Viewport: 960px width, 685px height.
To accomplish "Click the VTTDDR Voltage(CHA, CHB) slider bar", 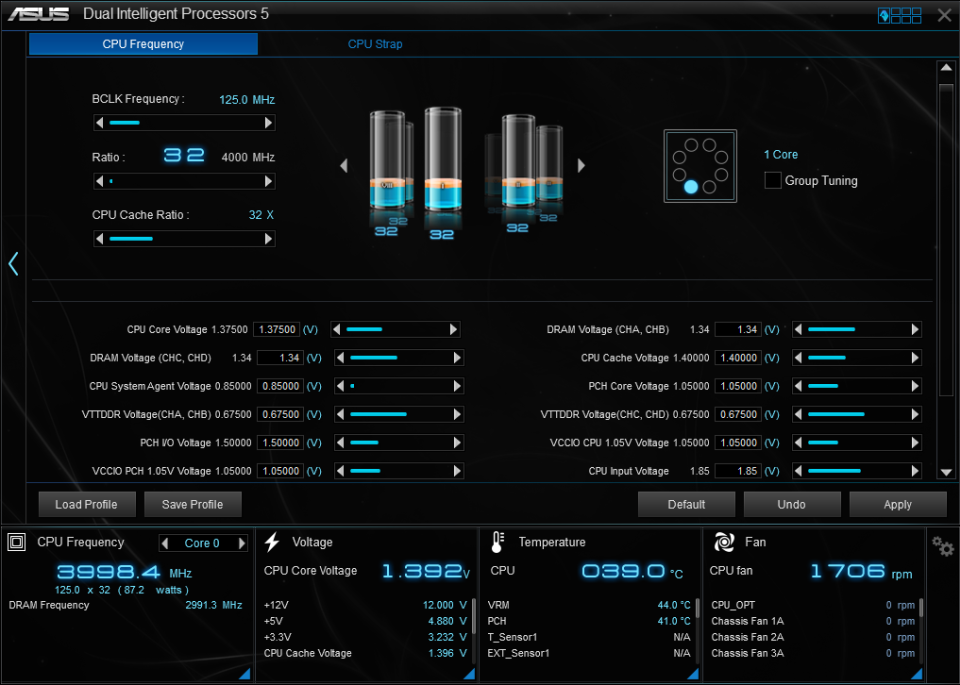I will (x=399, y=414).
